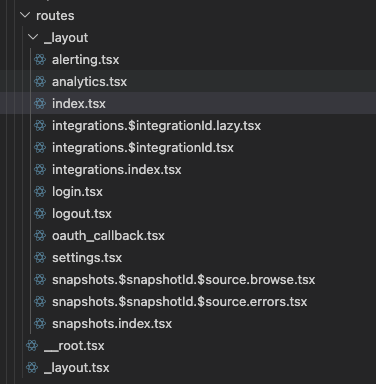Click React icon beside snapshots errors.tsx file
376x384 pixels.
coord(40,302)
